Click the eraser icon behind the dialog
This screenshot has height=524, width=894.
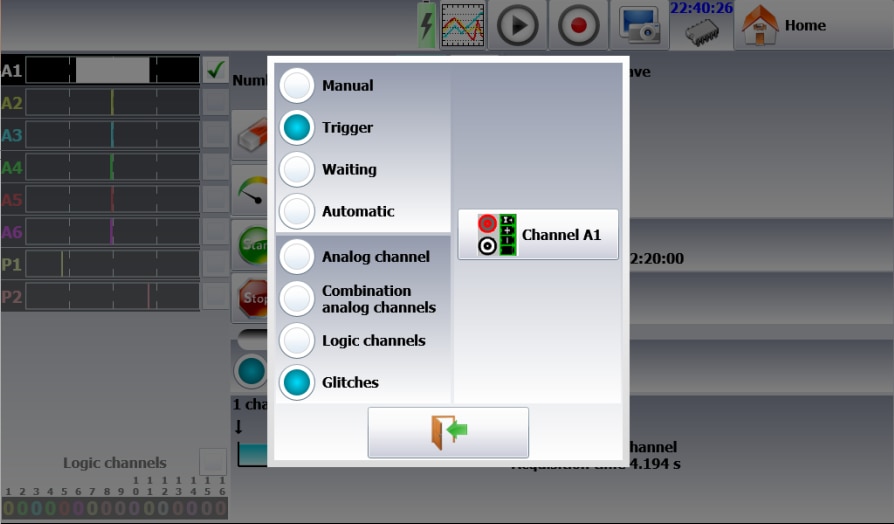pos(250,135)
